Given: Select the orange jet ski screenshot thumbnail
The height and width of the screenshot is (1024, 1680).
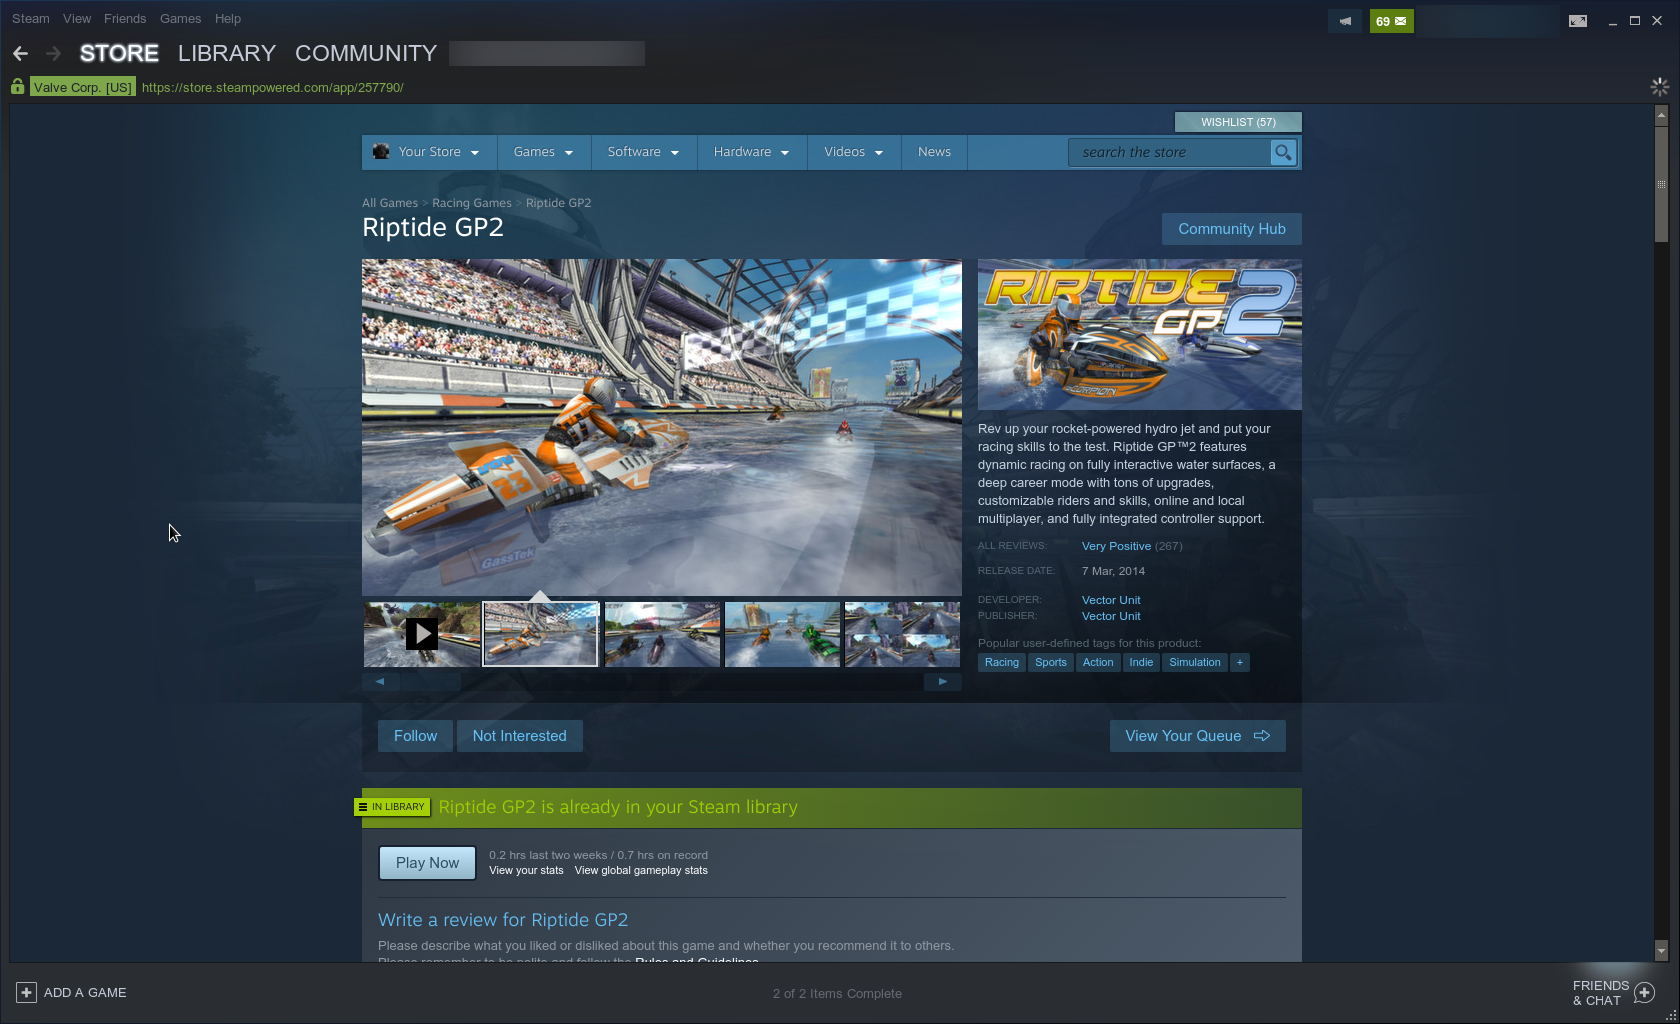Looking at the screenshot, I should (541, 634).
